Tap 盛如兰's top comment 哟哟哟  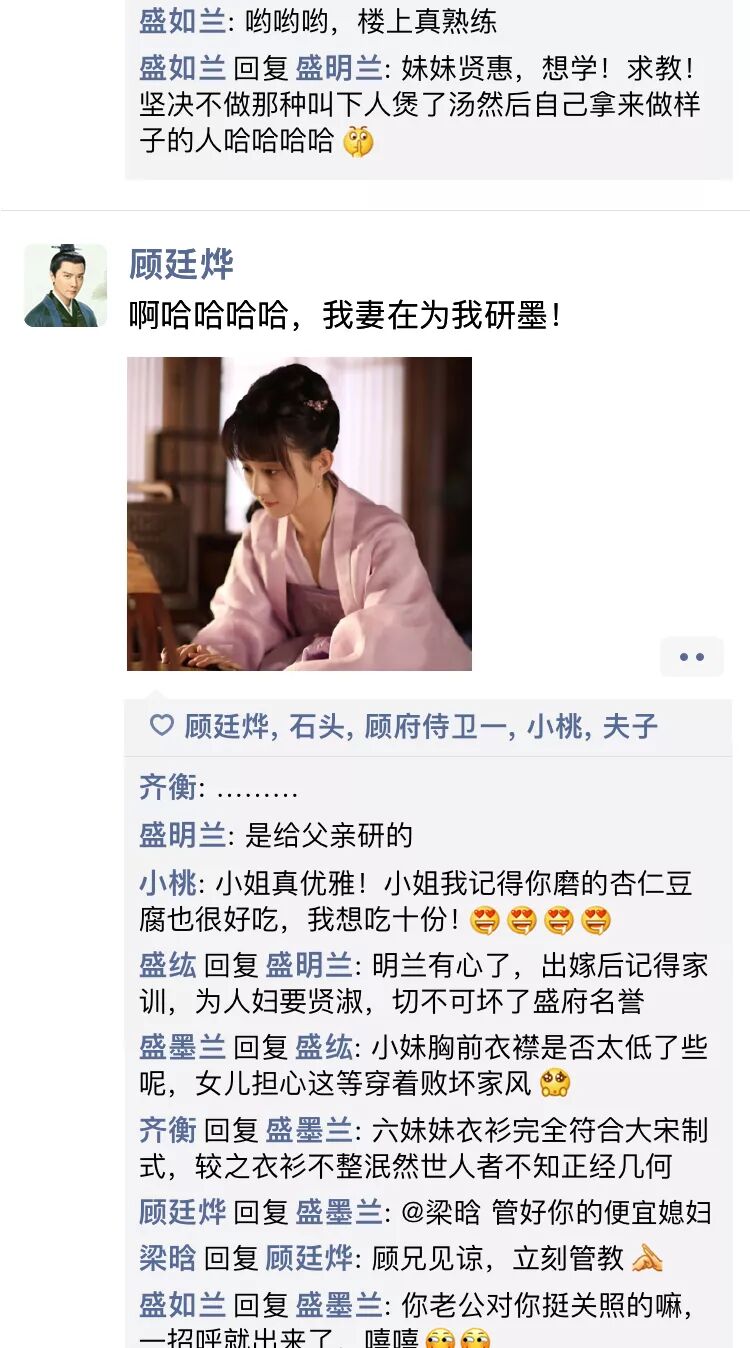coord(318,21)
